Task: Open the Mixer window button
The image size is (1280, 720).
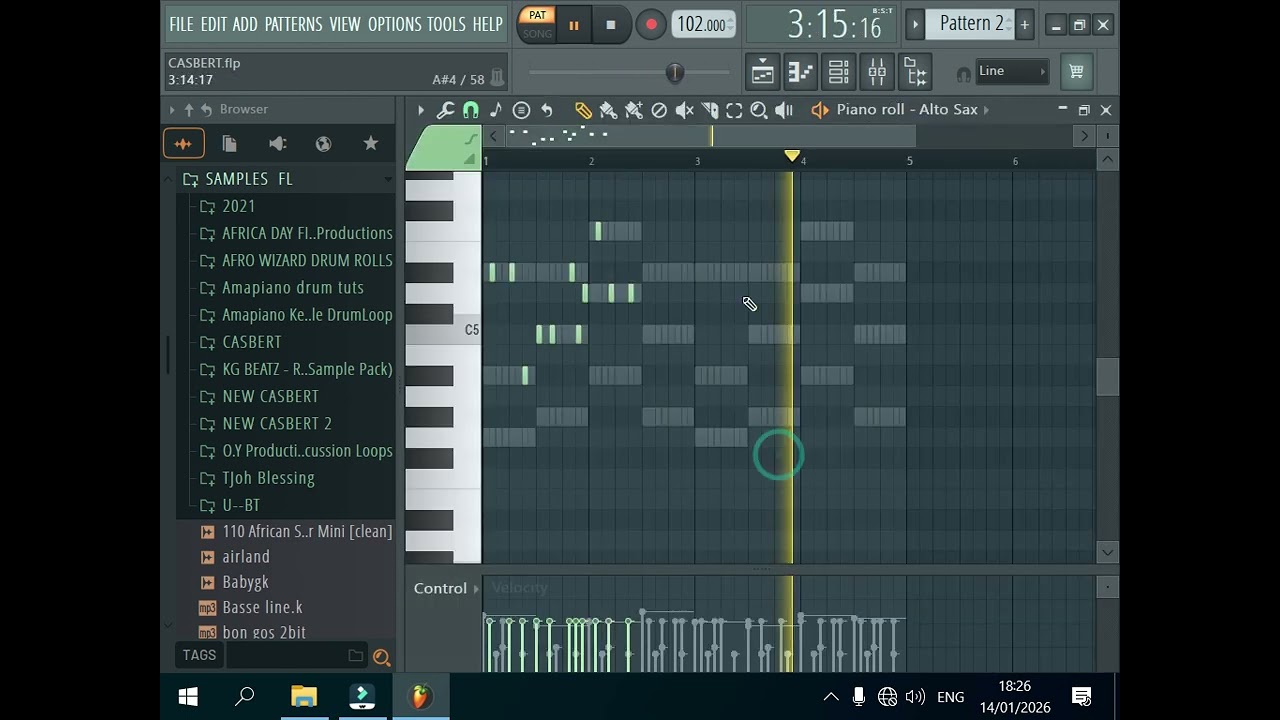Action: pos(877,71)
